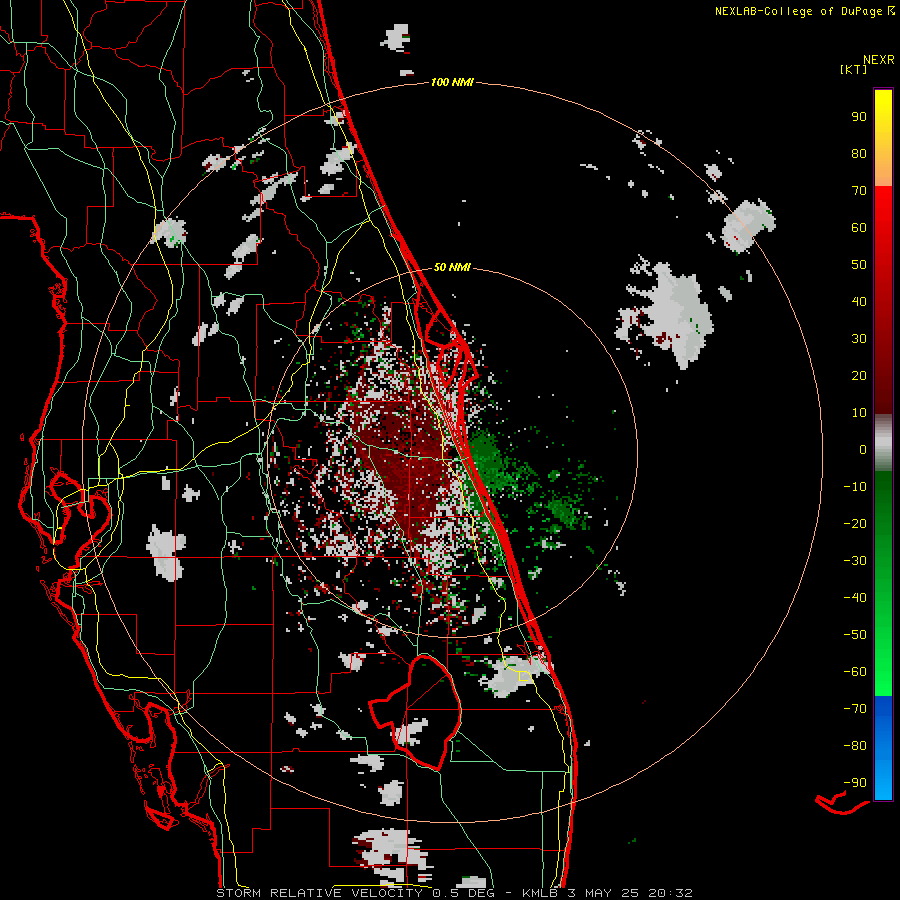This screenshot has height=900, width=900.
Task: Click the NEXR label above the color bar
Action: click(878, 60)
